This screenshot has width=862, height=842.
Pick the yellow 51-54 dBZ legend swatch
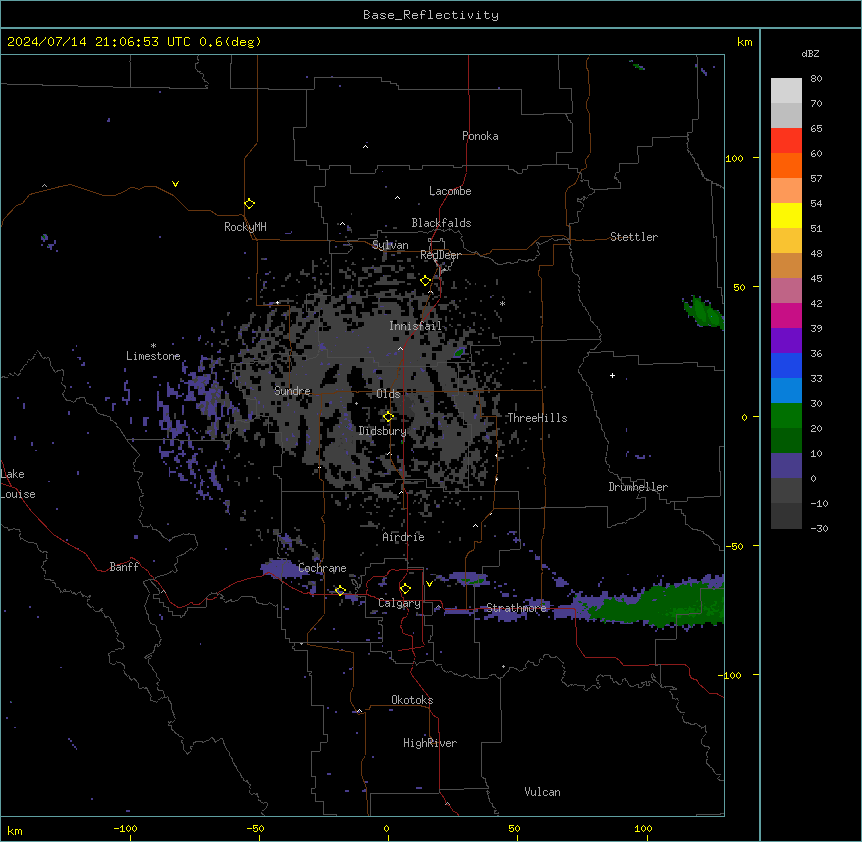click(786, 215)
